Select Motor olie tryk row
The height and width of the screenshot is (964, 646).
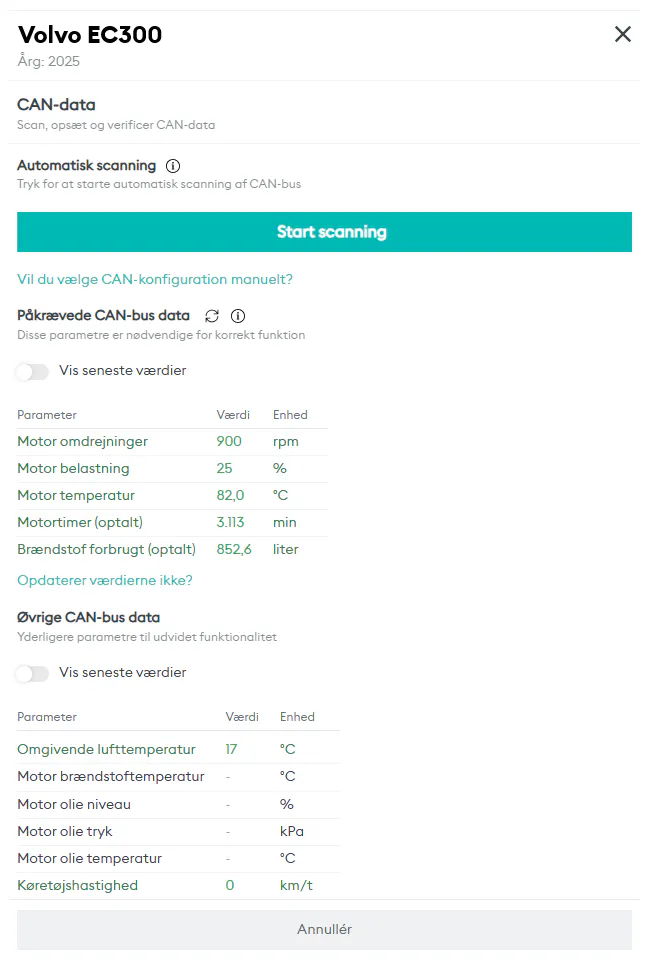(x=178, y=831)
